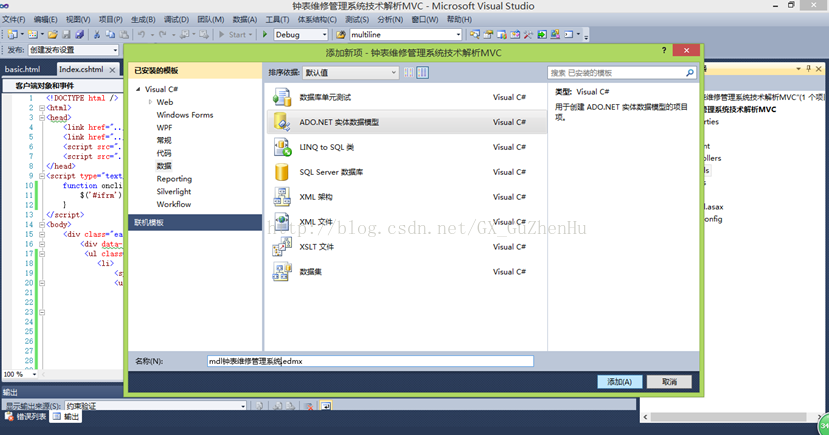This screenshot has width=834, height=435.
Task: Select the Reporting category
Action: (174, 179)
